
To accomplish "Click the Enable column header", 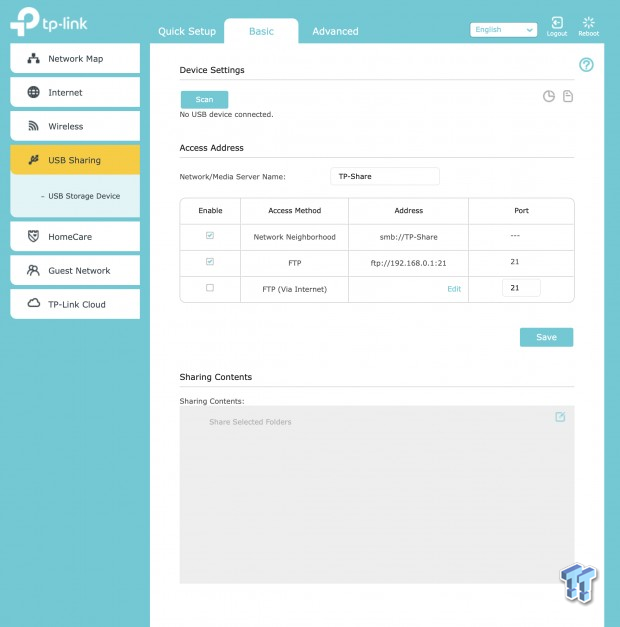I will (210, 211).
